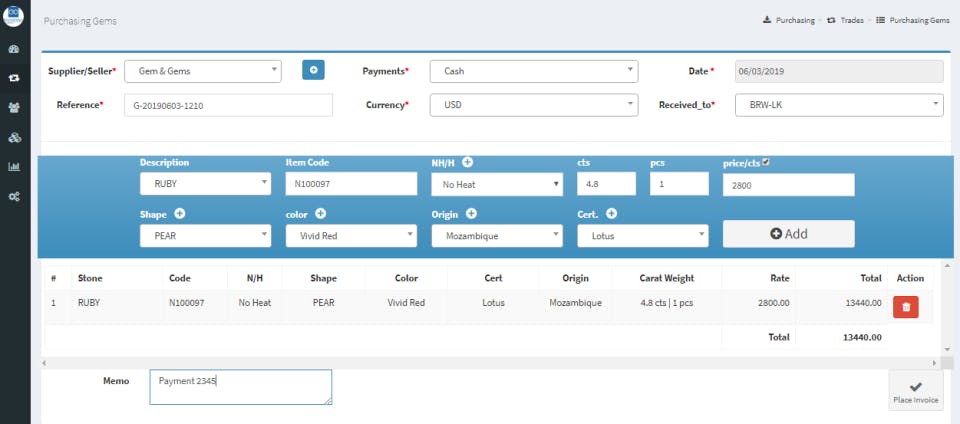Click the table's horizontal scrollbar
Image resolution: width=960 pixels, height=424 pixels.
(x=490, y=363)
